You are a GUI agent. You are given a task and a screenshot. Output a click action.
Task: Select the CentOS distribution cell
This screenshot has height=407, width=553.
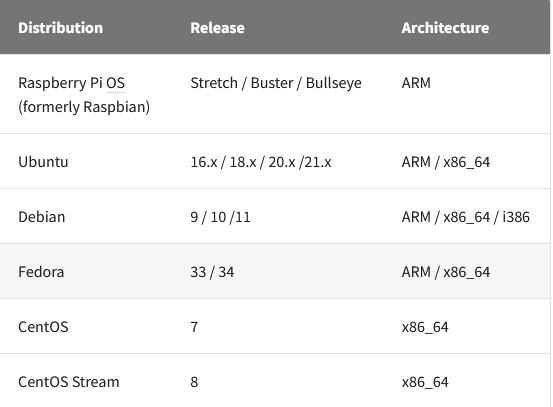43,327
